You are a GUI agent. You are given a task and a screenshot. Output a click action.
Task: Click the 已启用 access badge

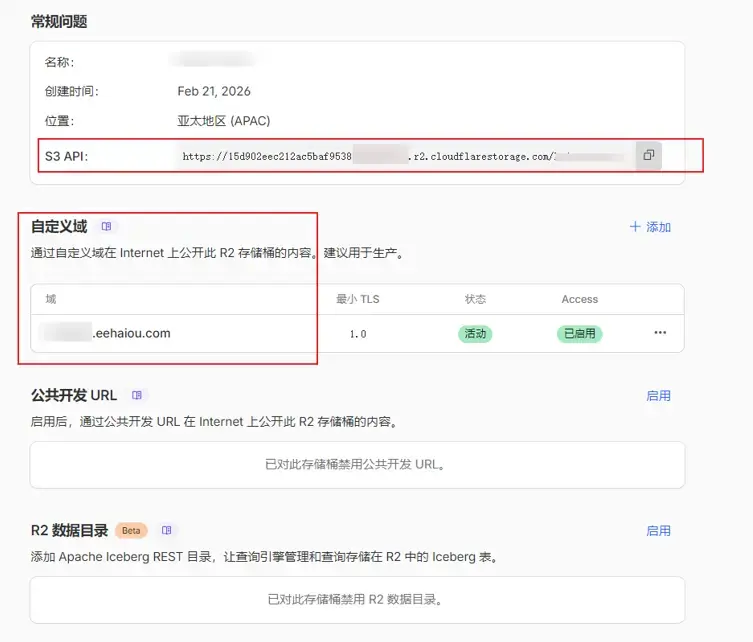579,334
